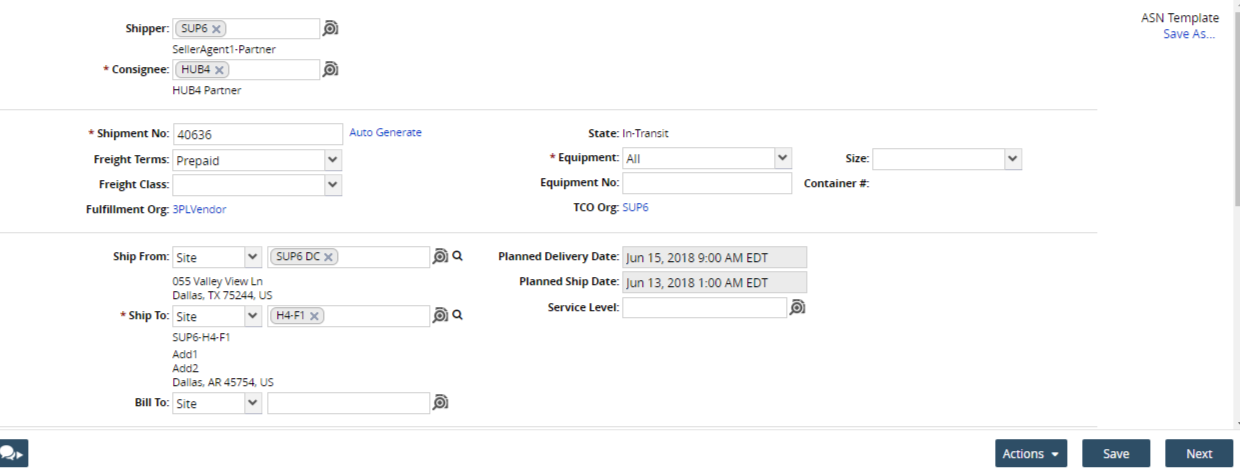The height and width of the screenshot is (470, 1240).
Task: Open the Service Level lookup picker icon
Action: pyautogui.click(x=797, y=308)
